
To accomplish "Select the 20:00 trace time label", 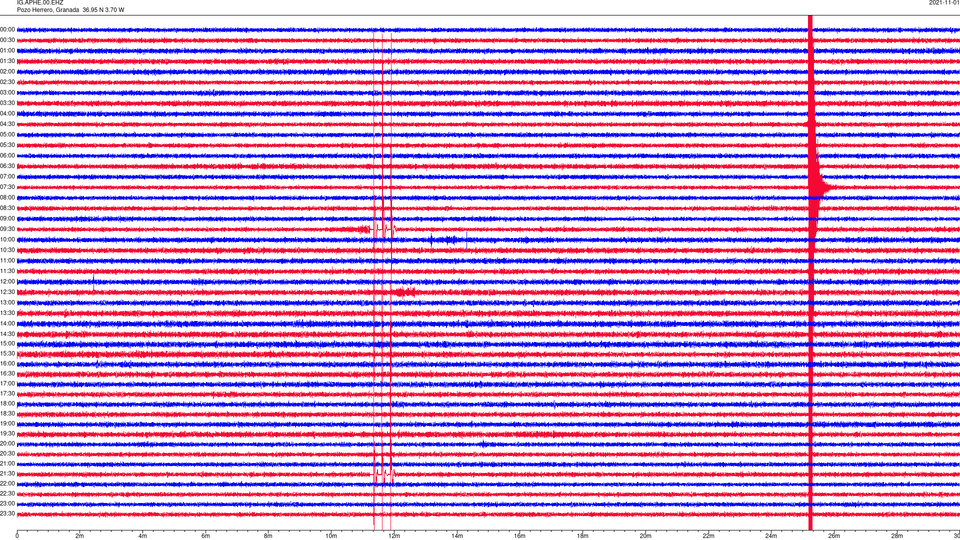I will pos(8,444).
